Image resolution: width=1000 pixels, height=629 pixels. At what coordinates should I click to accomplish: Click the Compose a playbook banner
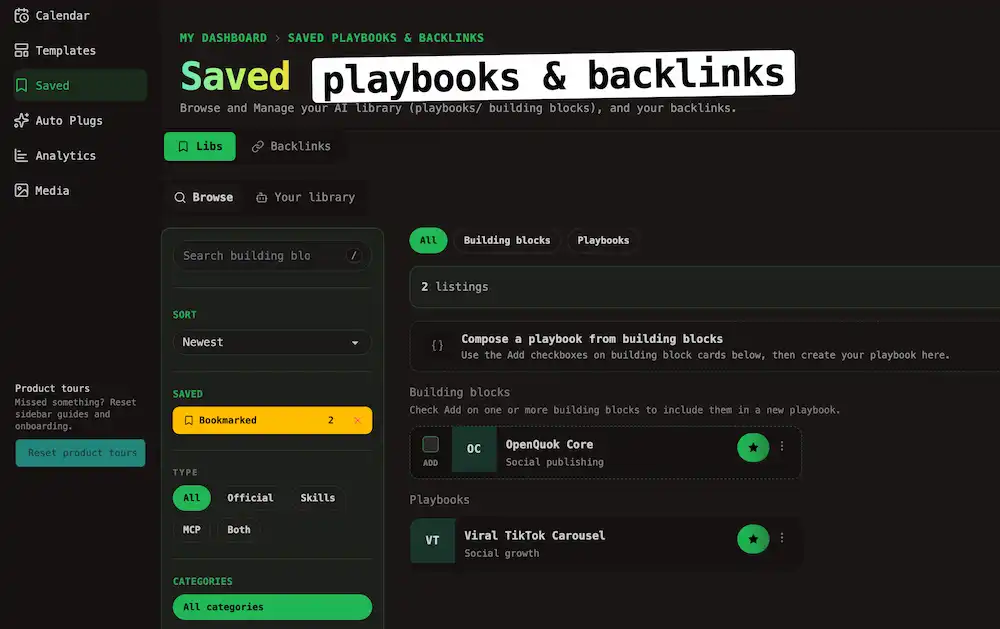click(x=705, y=346)
